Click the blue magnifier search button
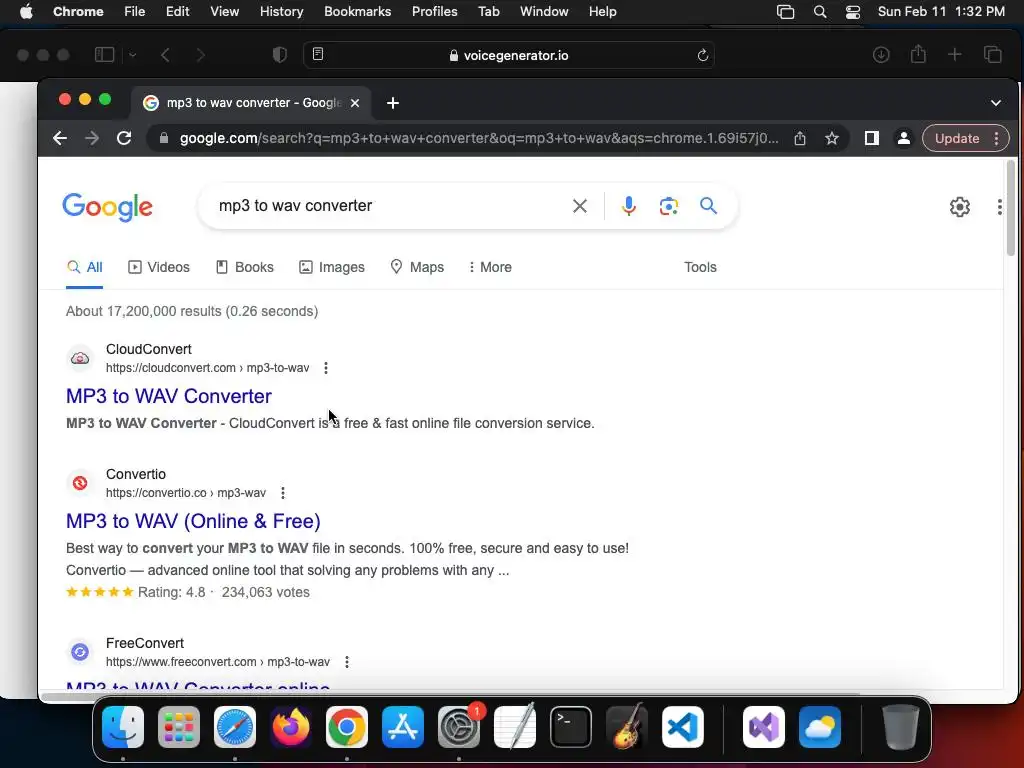Screen dimensions: 1024x768 [x=709, y=206]
